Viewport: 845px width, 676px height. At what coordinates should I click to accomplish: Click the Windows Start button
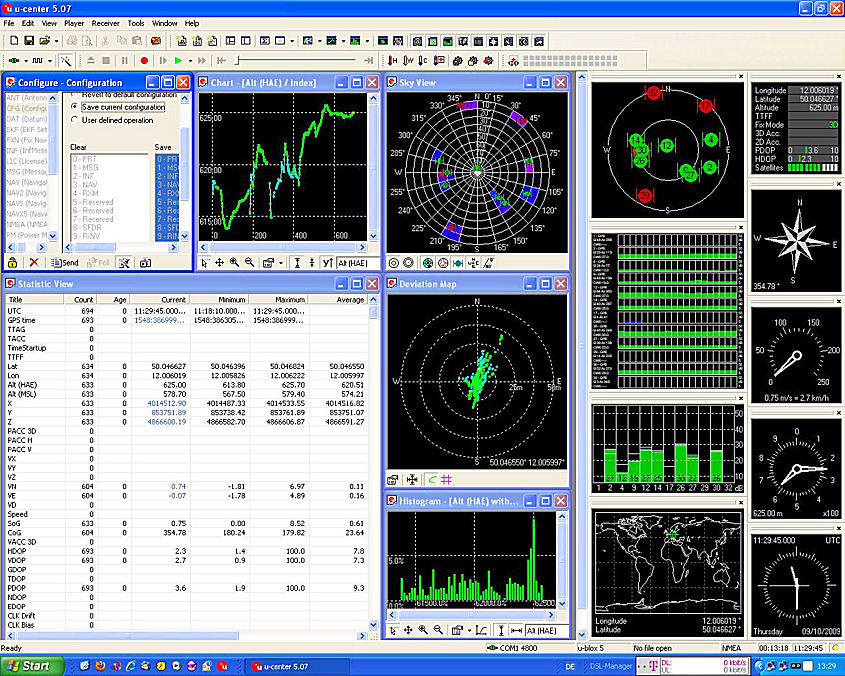(x=32, y=666)
